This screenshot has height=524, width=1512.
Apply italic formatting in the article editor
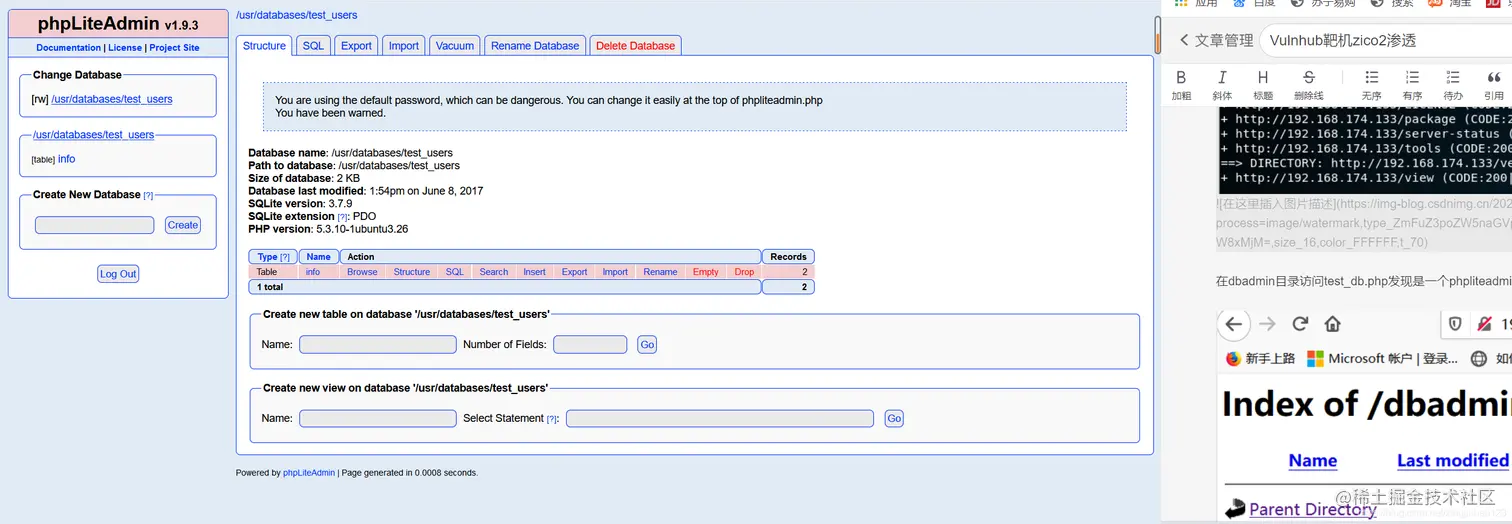click(x=1222, y=78)
